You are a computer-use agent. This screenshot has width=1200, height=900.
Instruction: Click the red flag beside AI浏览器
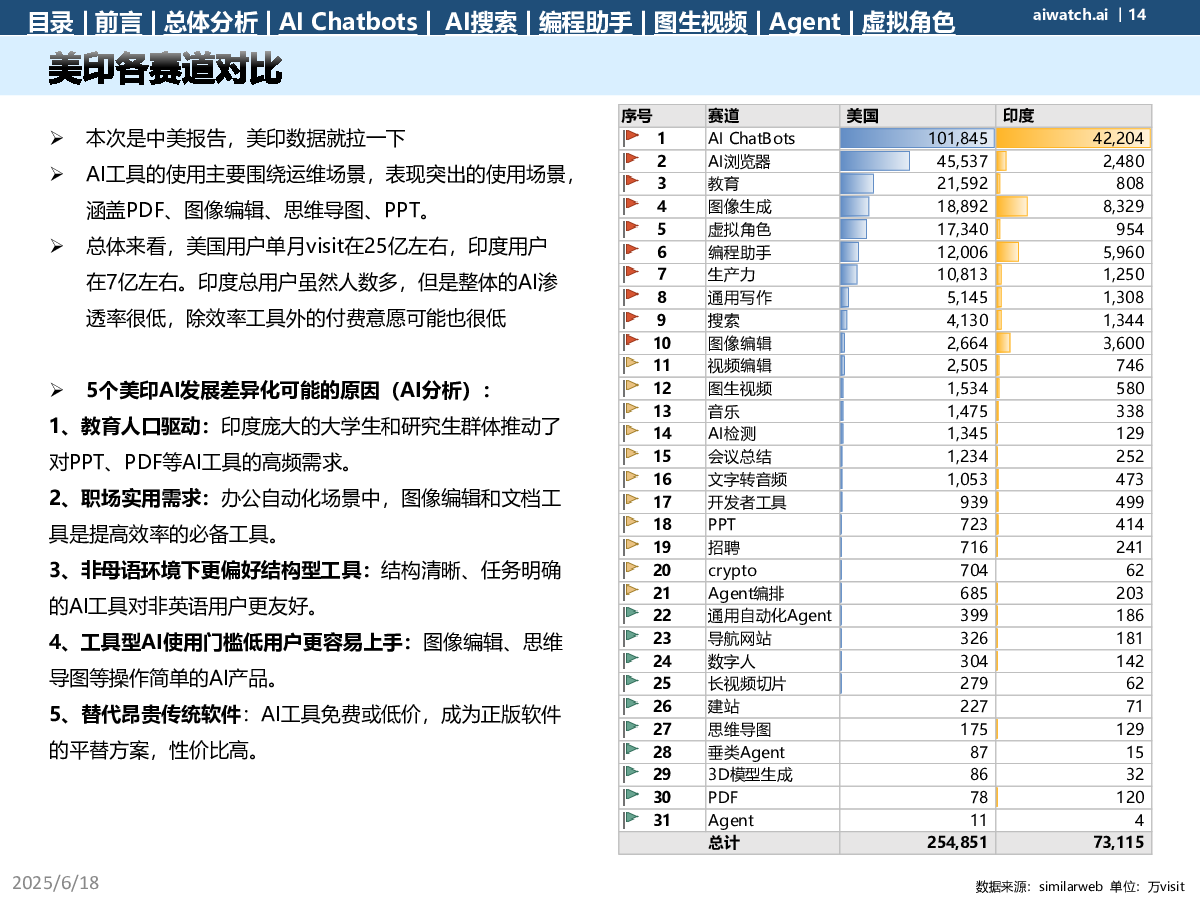click(631, 161)
